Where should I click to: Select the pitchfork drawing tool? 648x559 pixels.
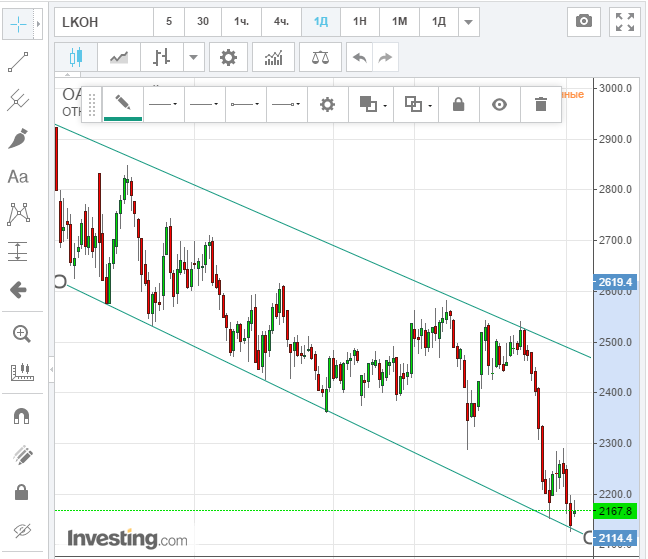coord(18,100)
